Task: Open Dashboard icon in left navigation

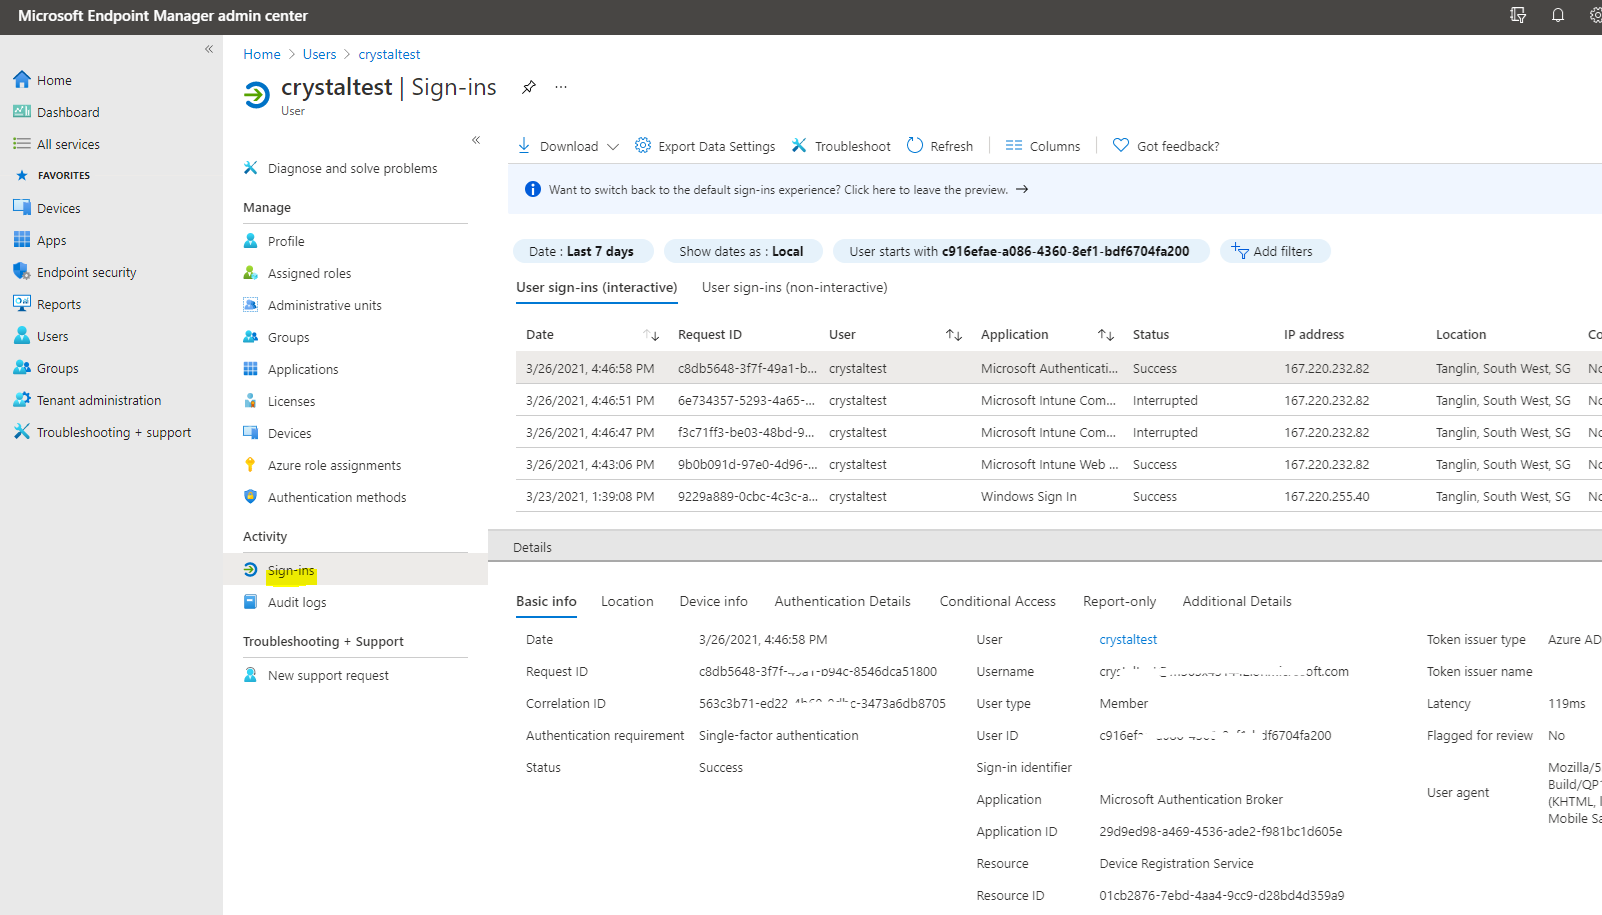Action: [x=22, y=111]
